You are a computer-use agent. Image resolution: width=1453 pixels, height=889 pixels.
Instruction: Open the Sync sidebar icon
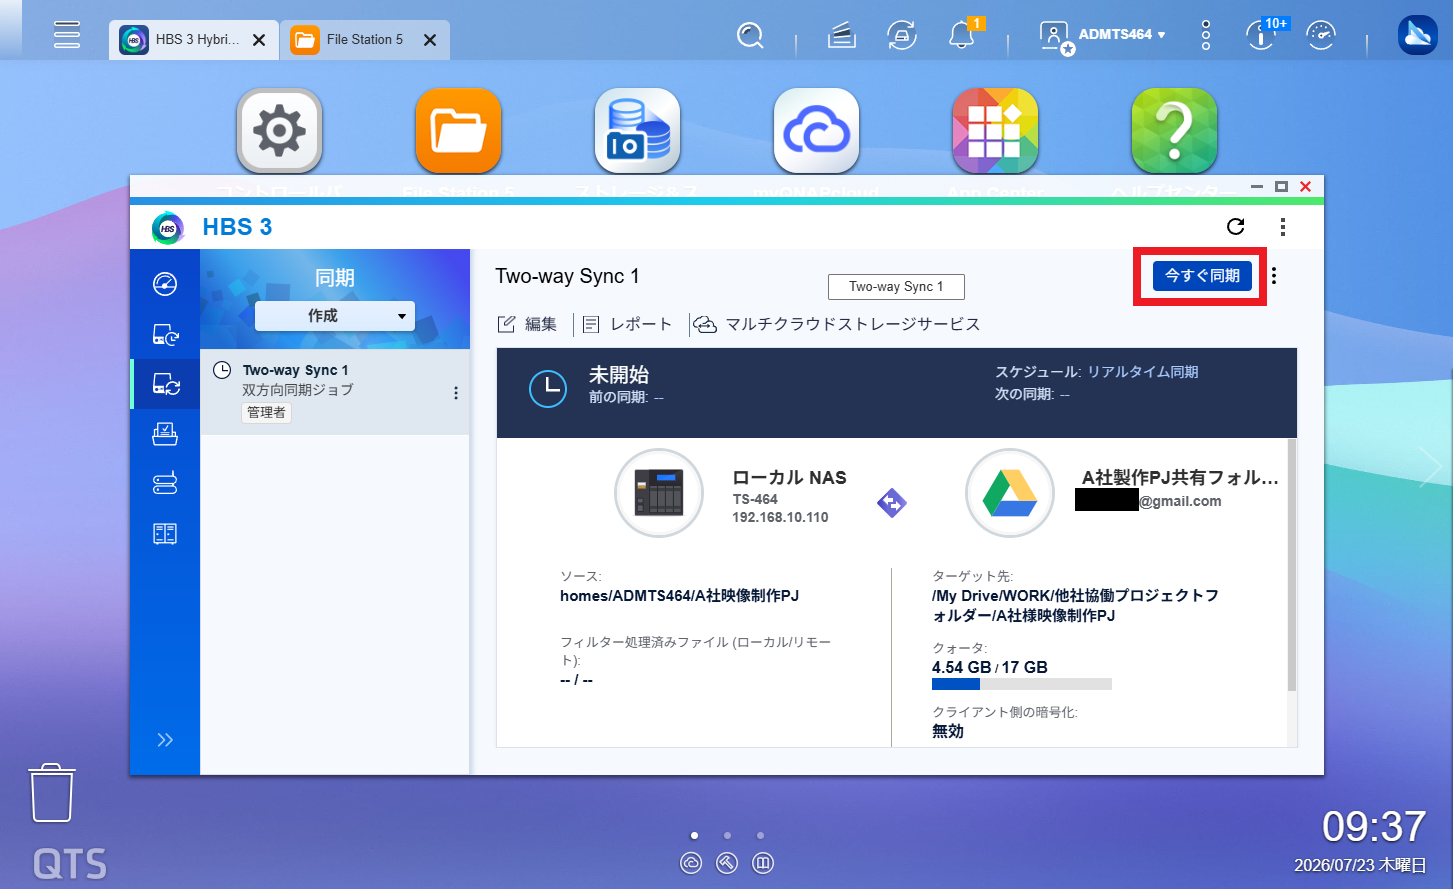pyautogui.click(x=165, y=384)
